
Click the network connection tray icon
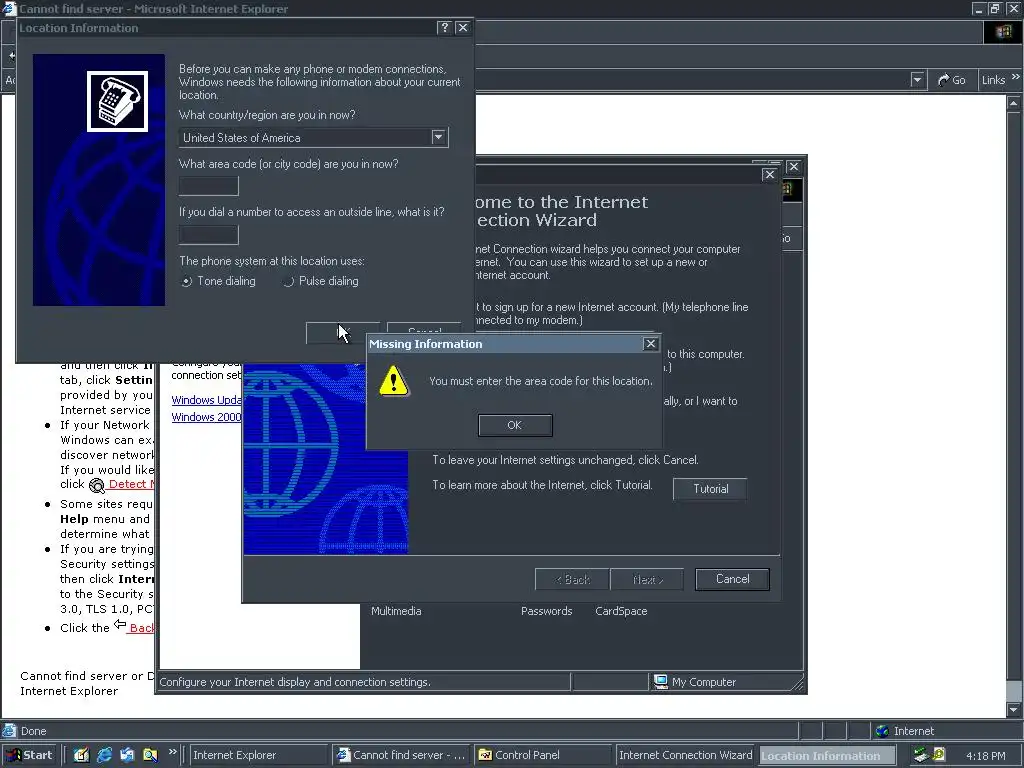(921, 755)
